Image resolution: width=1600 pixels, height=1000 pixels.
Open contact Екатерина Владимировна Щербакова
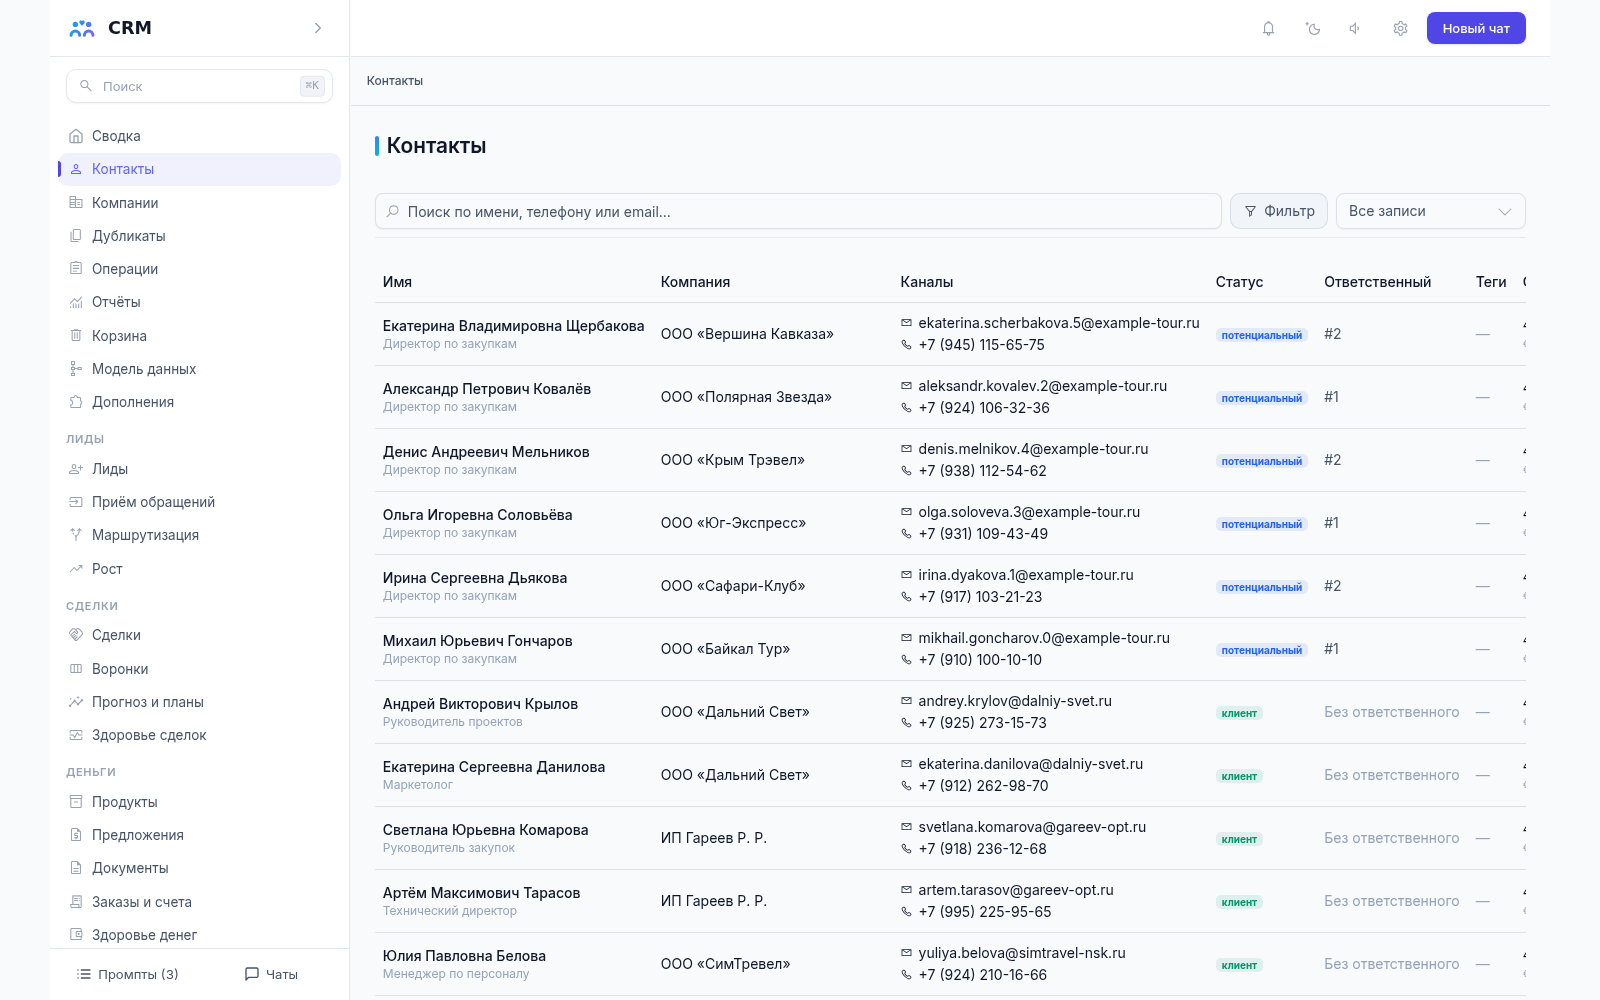[513, 326]
